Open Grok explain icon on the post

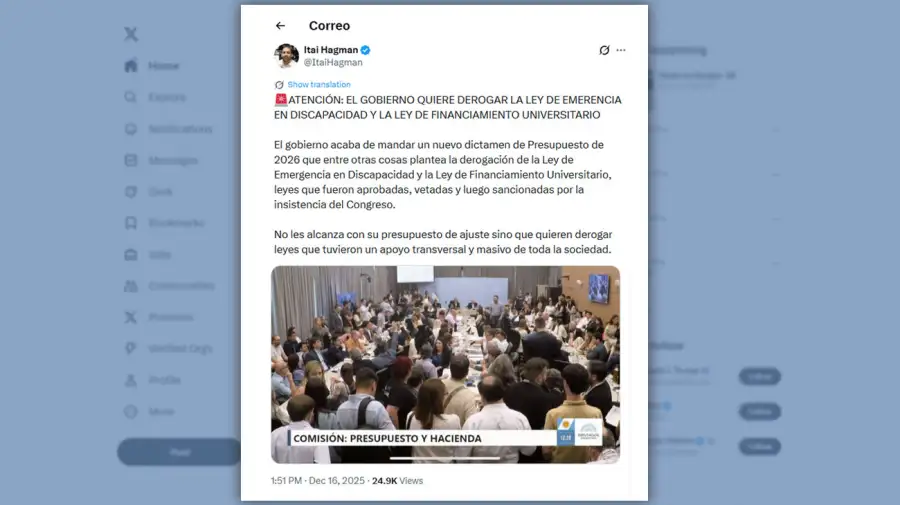click(604, 50)
